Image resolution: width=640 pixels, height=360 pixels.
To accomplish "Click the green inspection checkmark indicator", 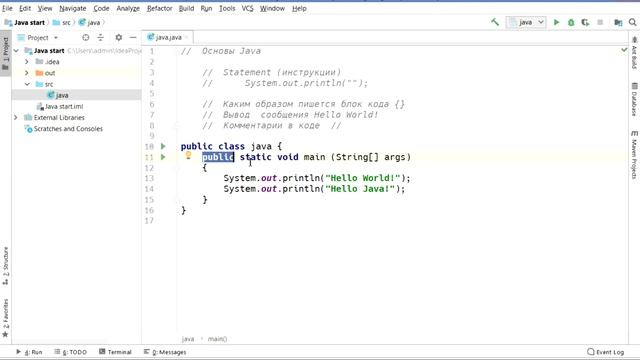I will (x=624, y=50).
